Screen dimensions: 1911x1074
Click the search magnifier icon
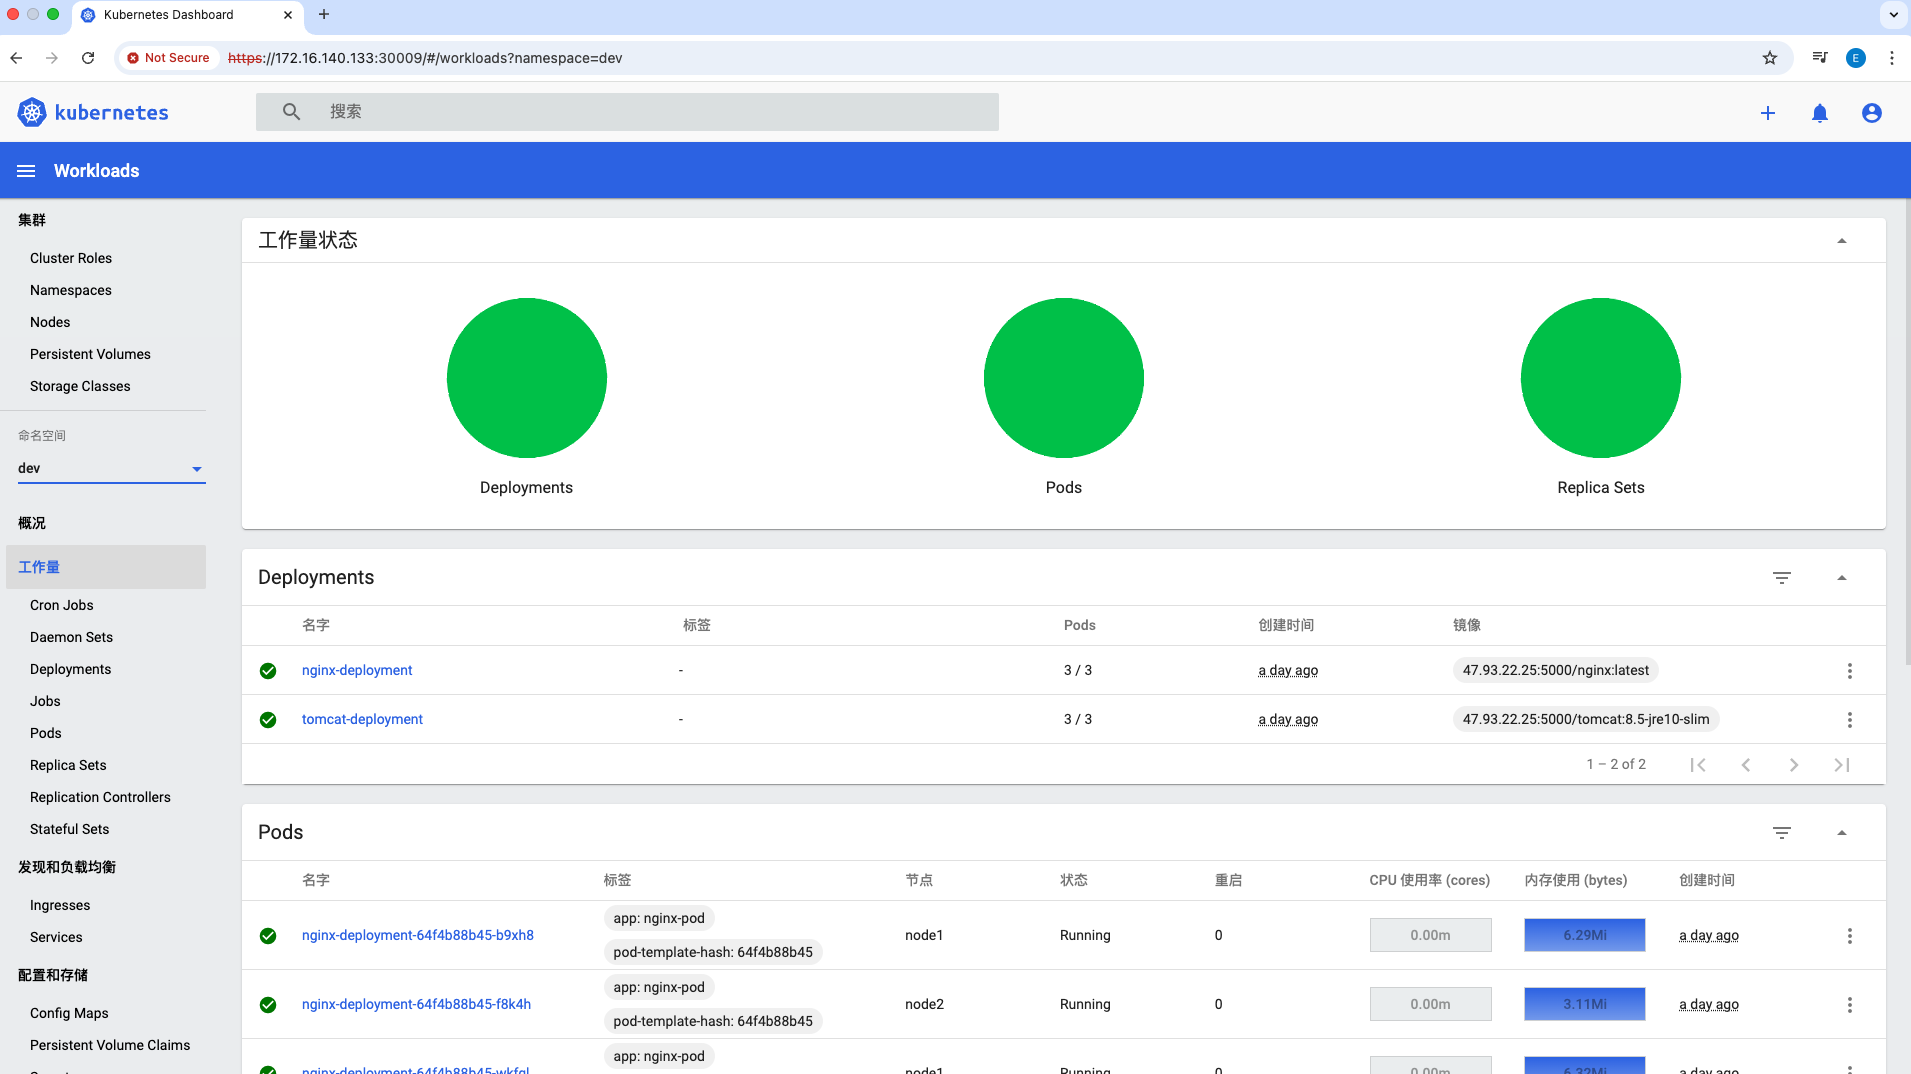point(291,112)
